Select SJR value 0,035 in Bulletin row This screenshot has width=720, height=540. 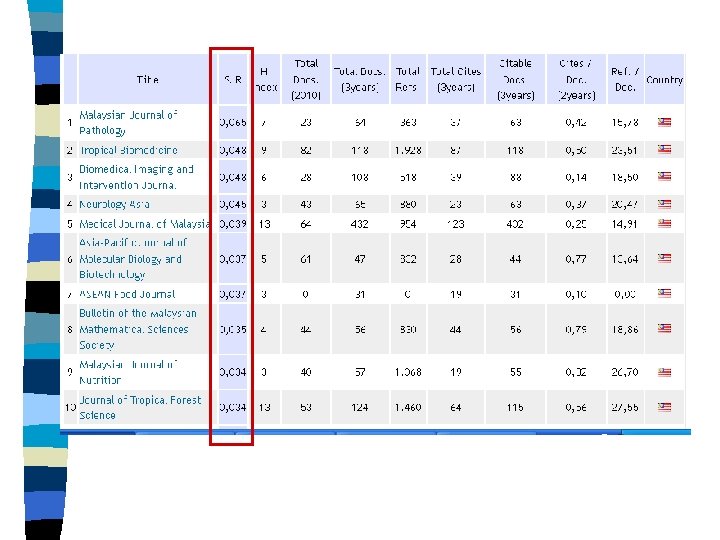point(233,329)
